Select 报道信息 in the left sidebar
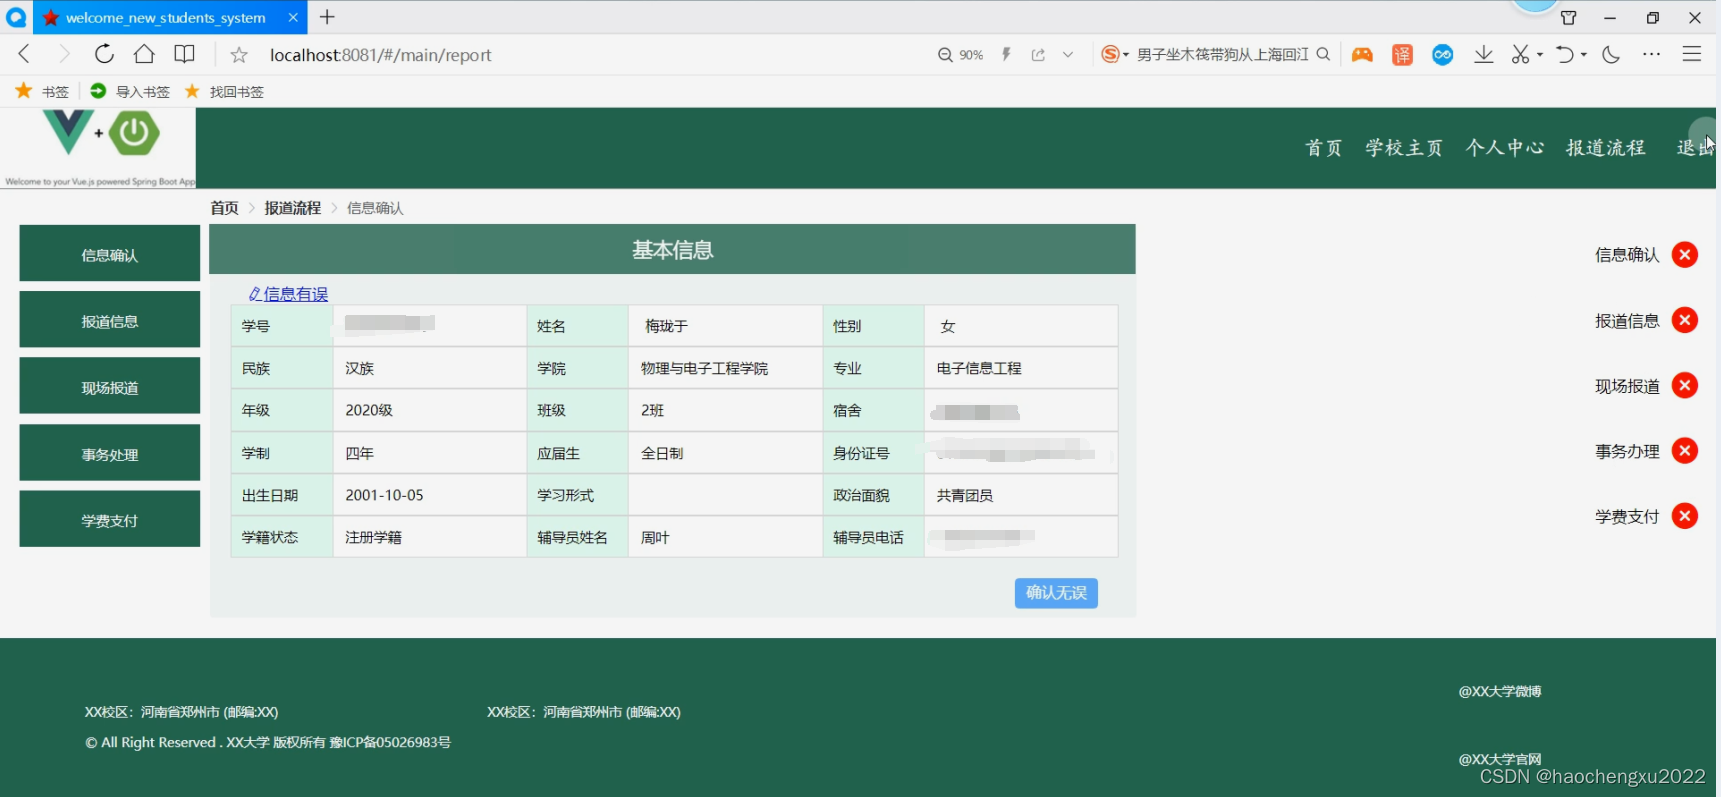This screenshot has height=797, width=1721. pyautogui.click(x=110, y=320)
